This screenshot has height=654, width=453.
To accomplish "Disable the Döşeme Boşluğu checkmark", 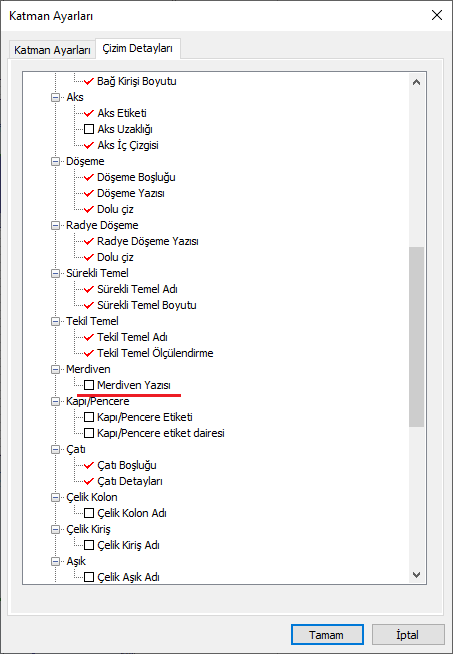I will (89, 177).
